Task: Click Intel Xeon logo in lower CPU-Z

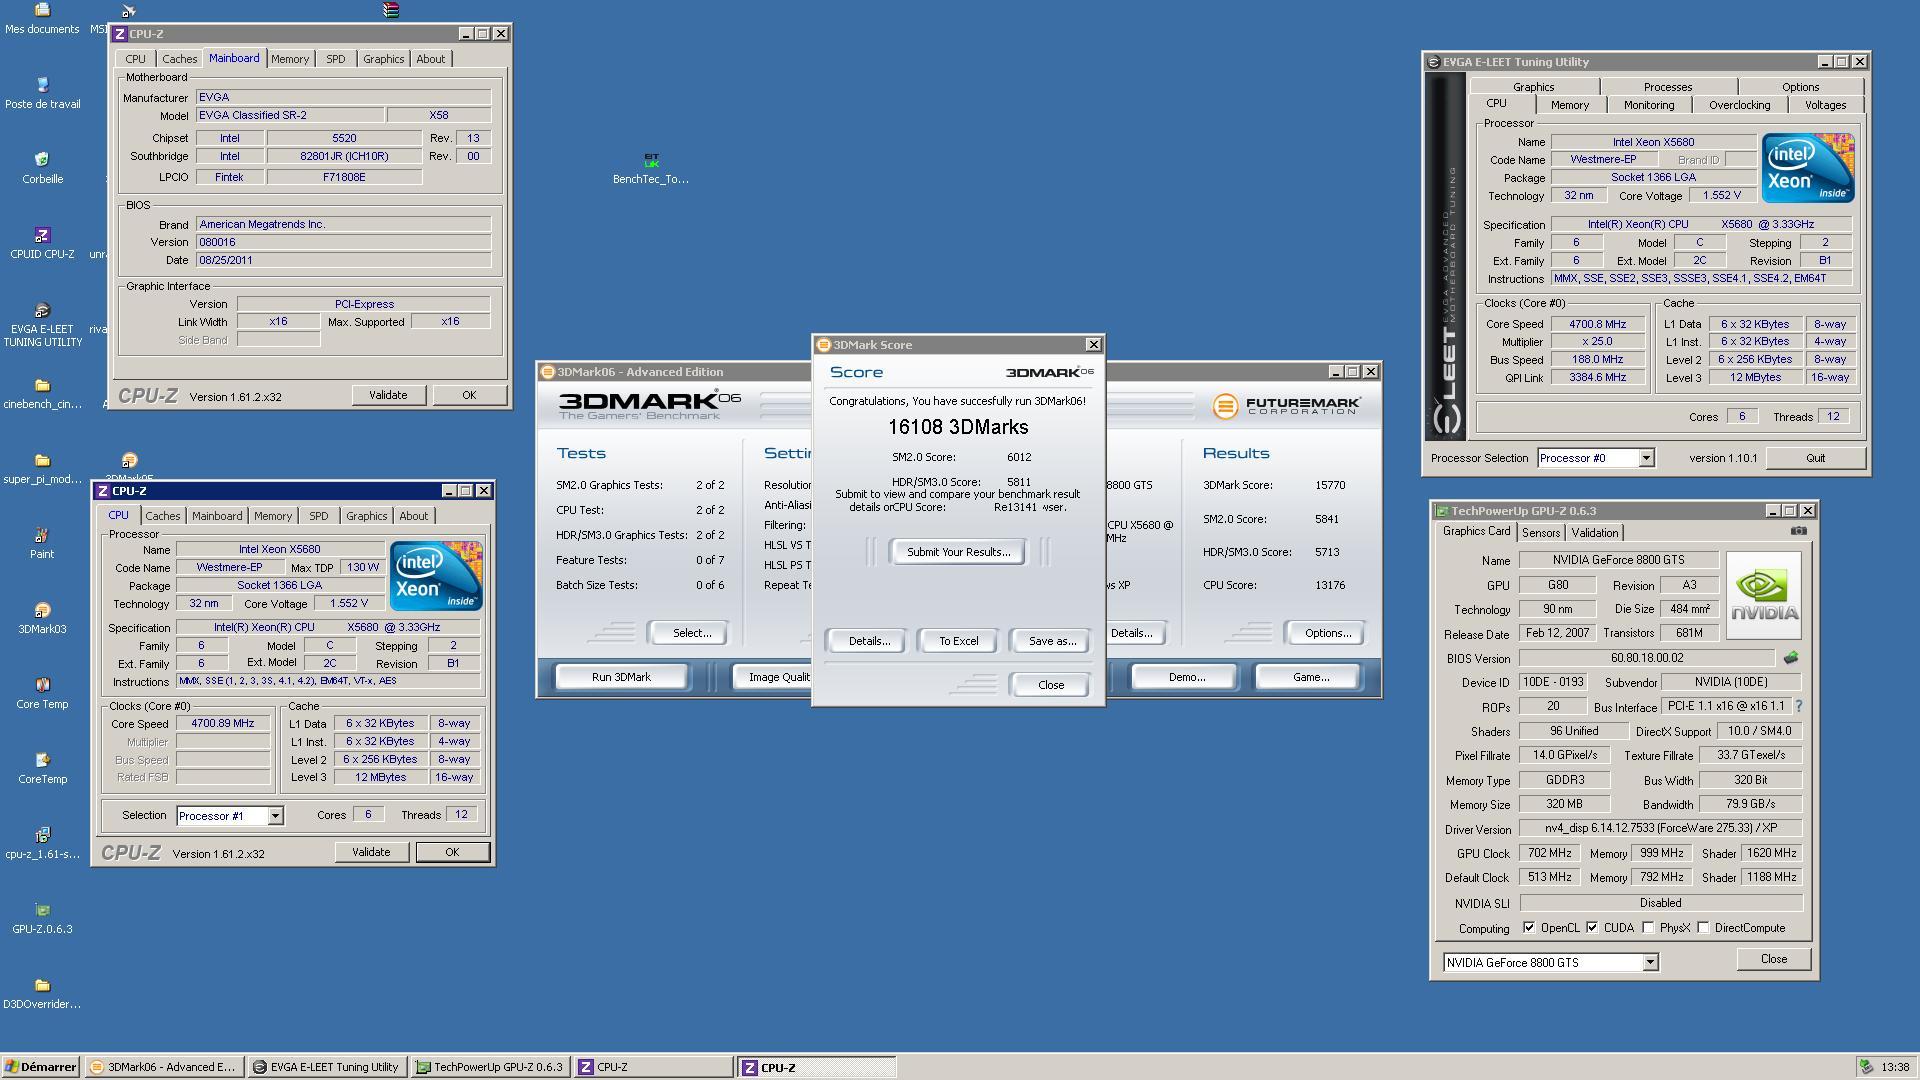Action: (436, 576)
